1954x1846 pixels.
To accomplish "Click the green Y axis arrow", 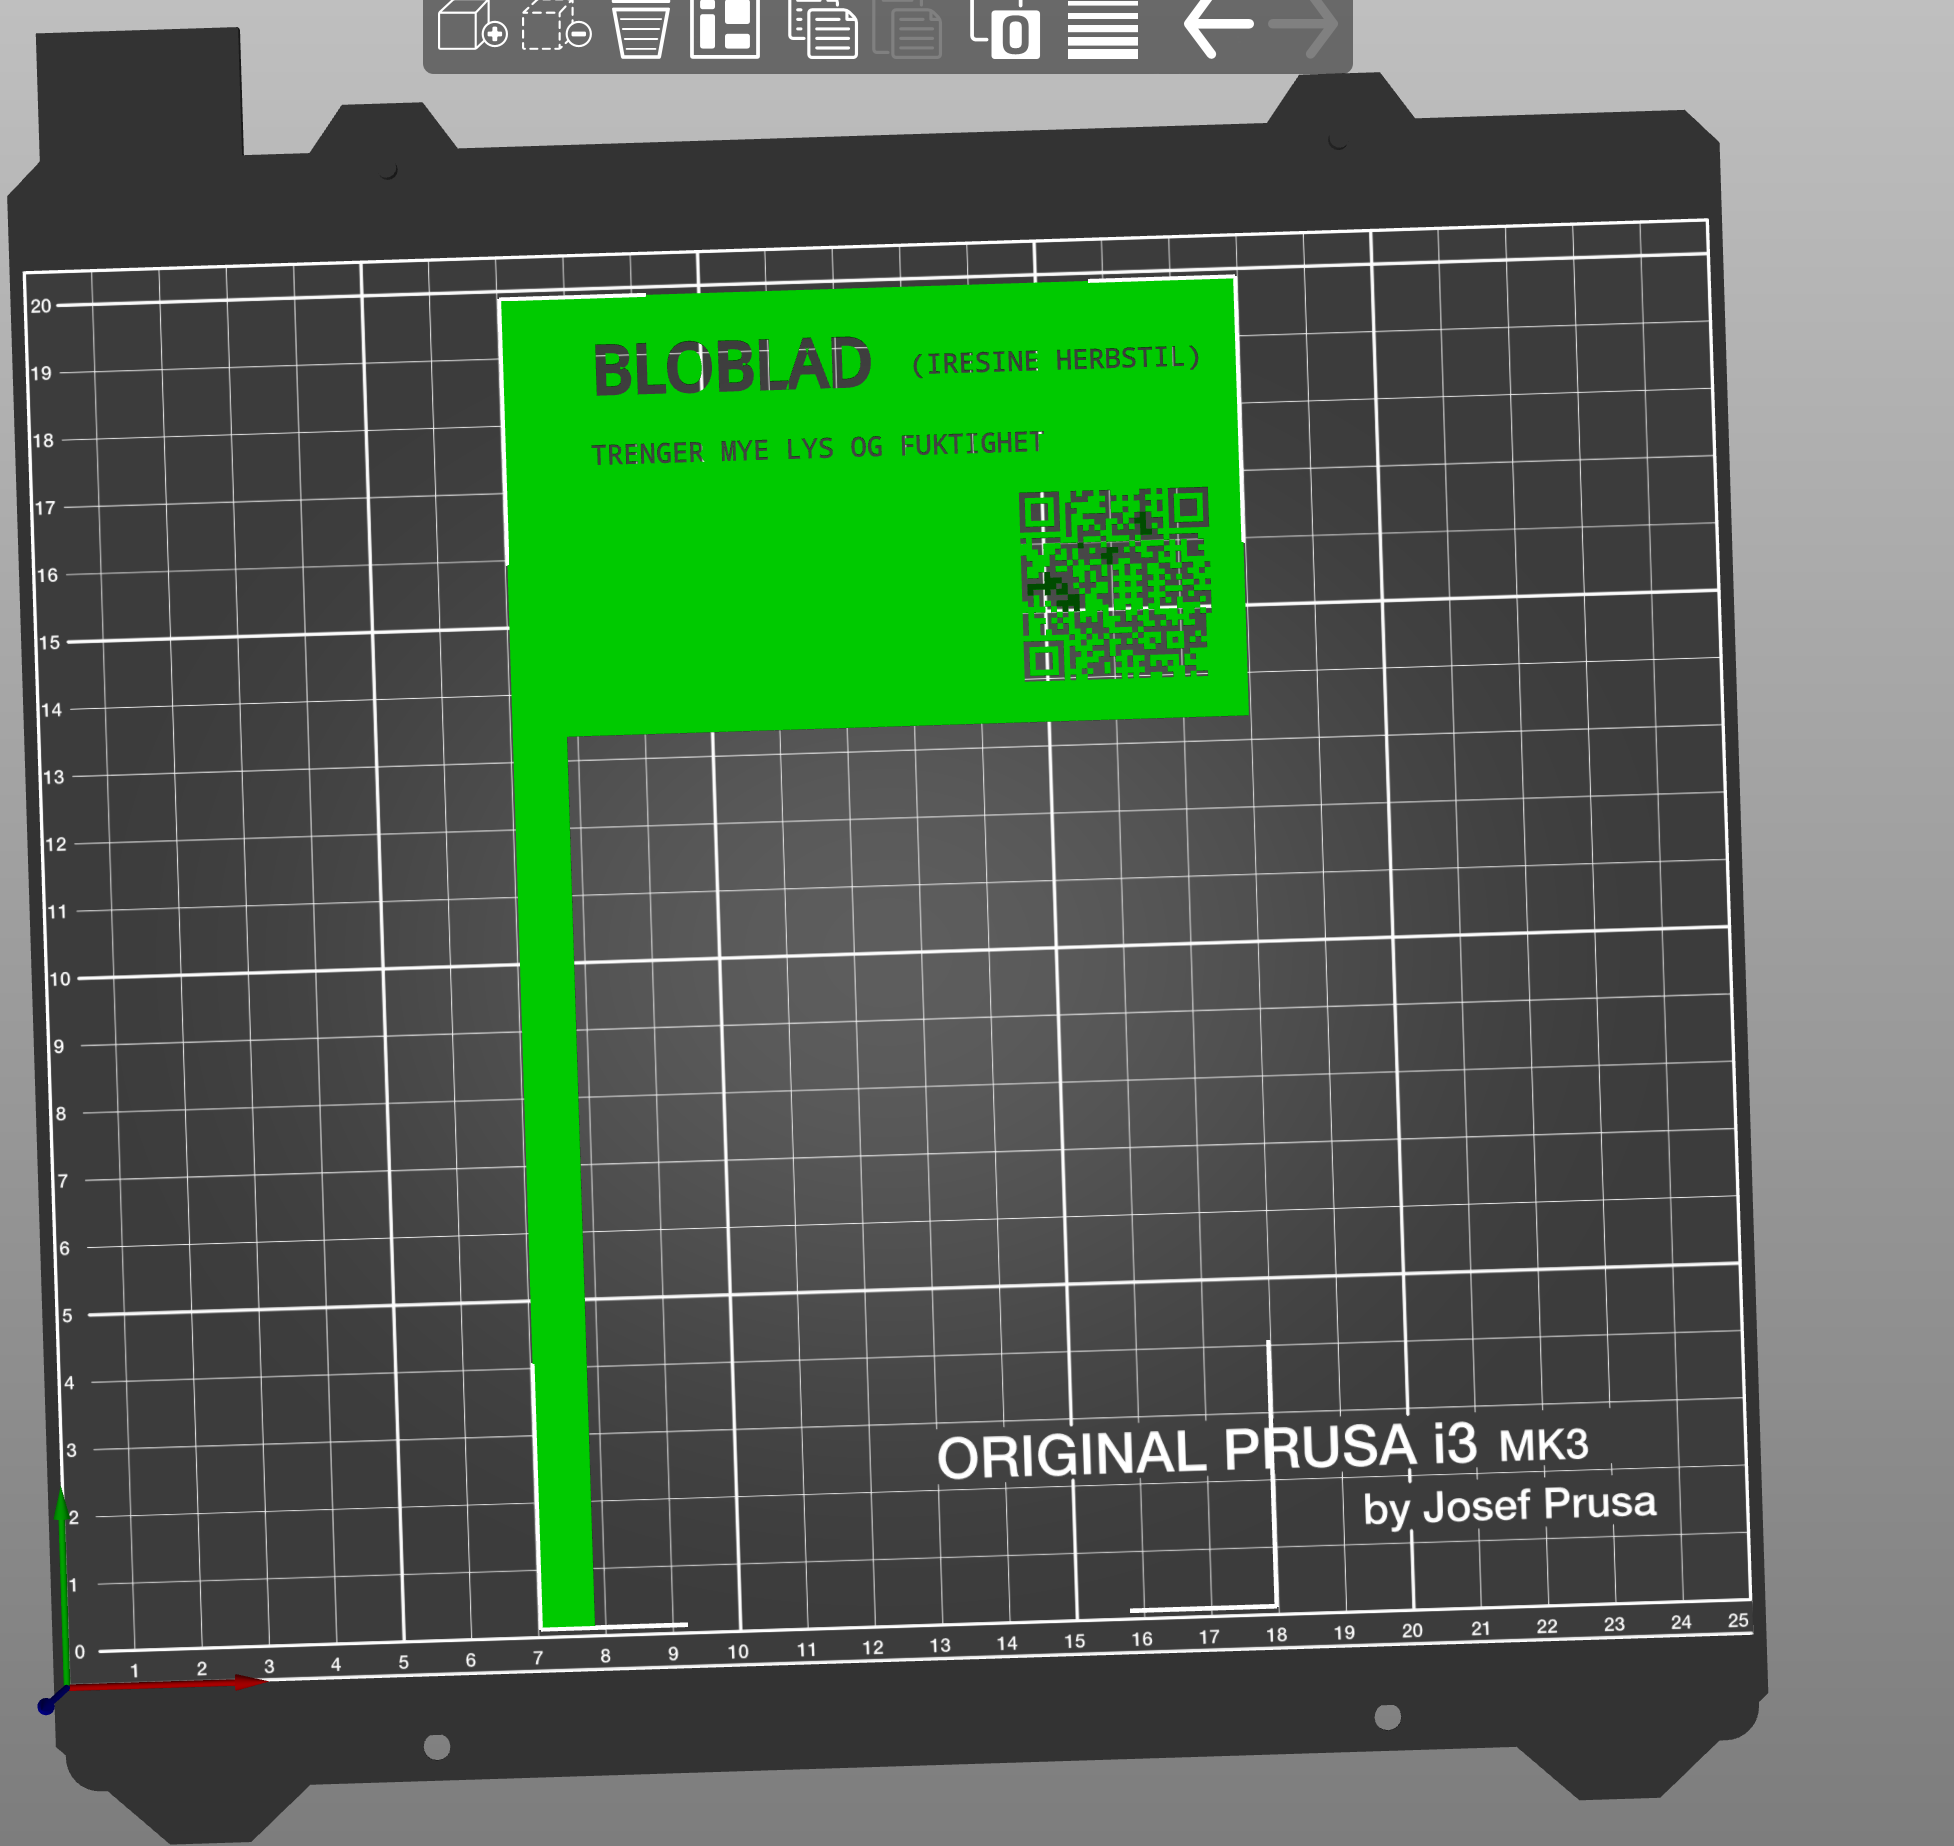I will click(x=63, y=1580).
